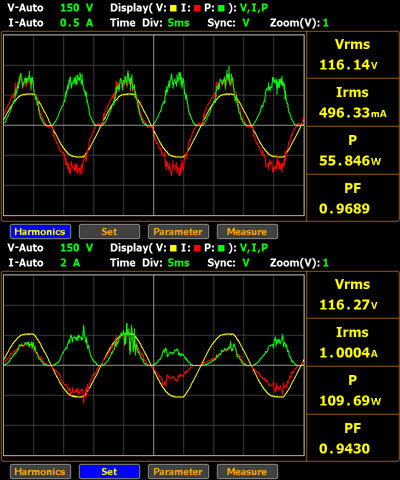The height and width of the screenshot is (480, 400).
Task: Select the PF 0.9430 reading
Action: tap(353, 438)
